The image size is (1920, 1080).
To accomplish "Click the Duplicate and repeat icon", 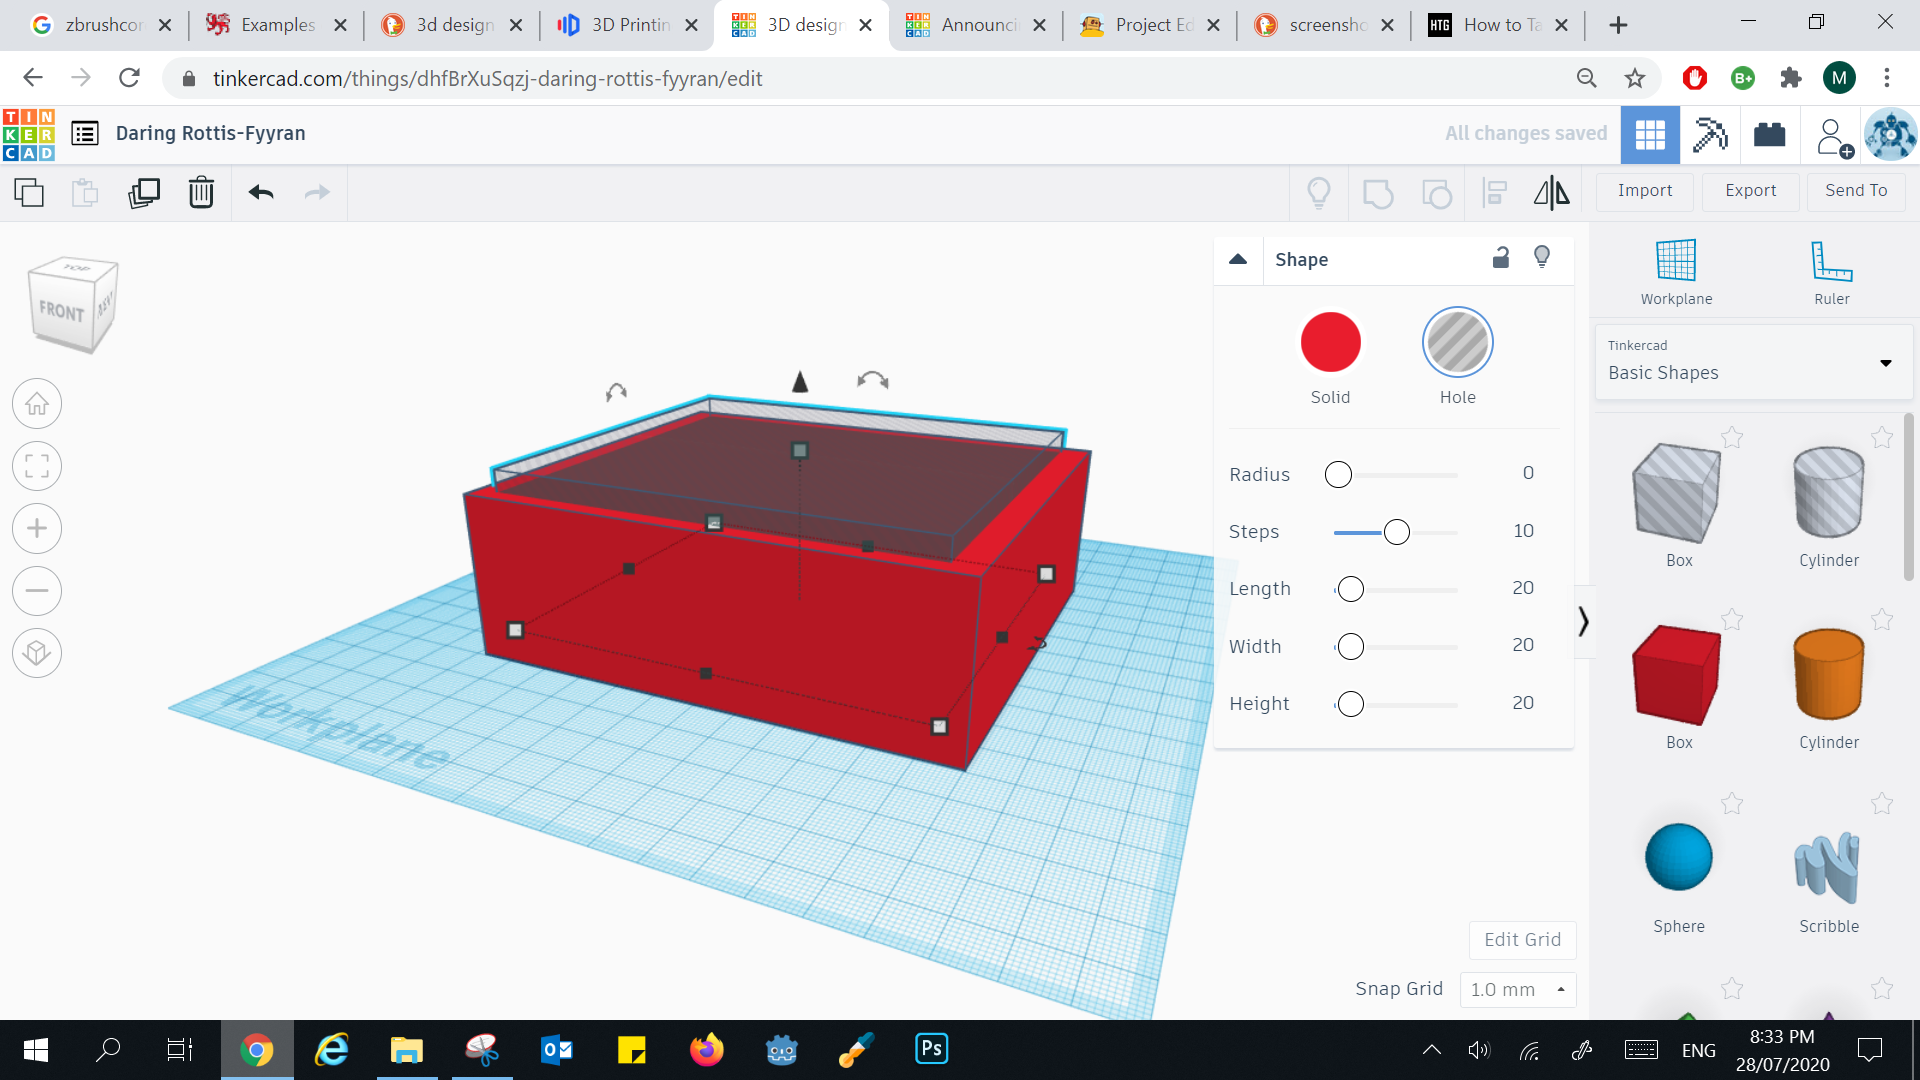I will pos(144,193).
